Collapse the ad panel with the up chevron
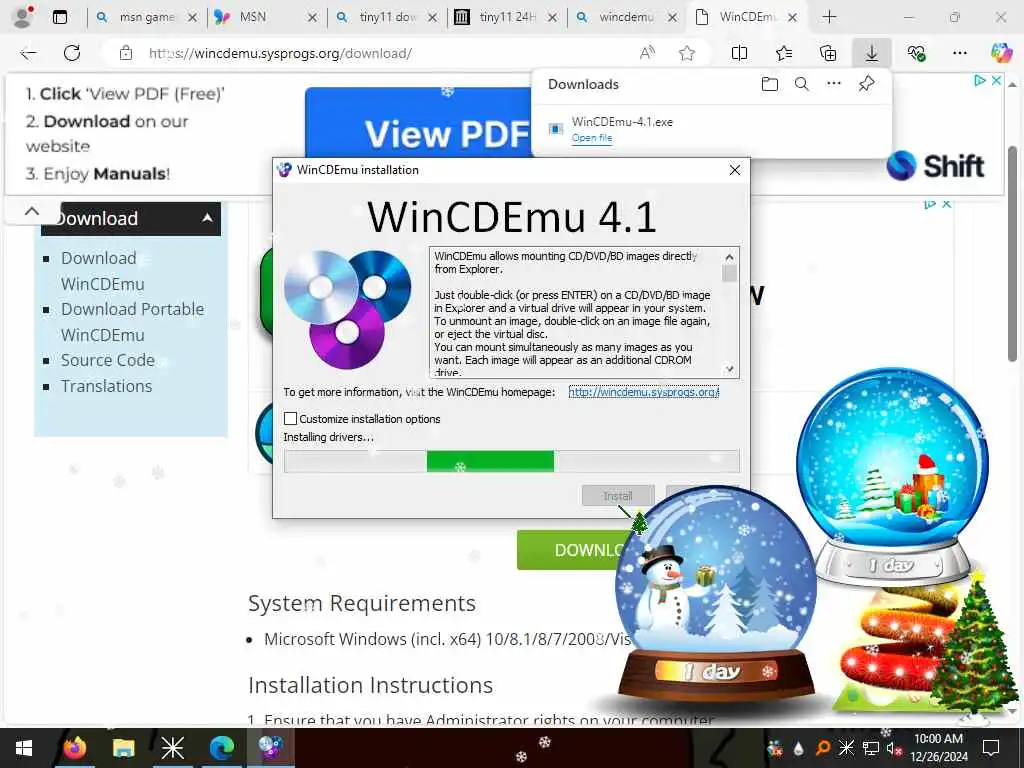This screenshot has width=1024, height=768. (31, 212)
